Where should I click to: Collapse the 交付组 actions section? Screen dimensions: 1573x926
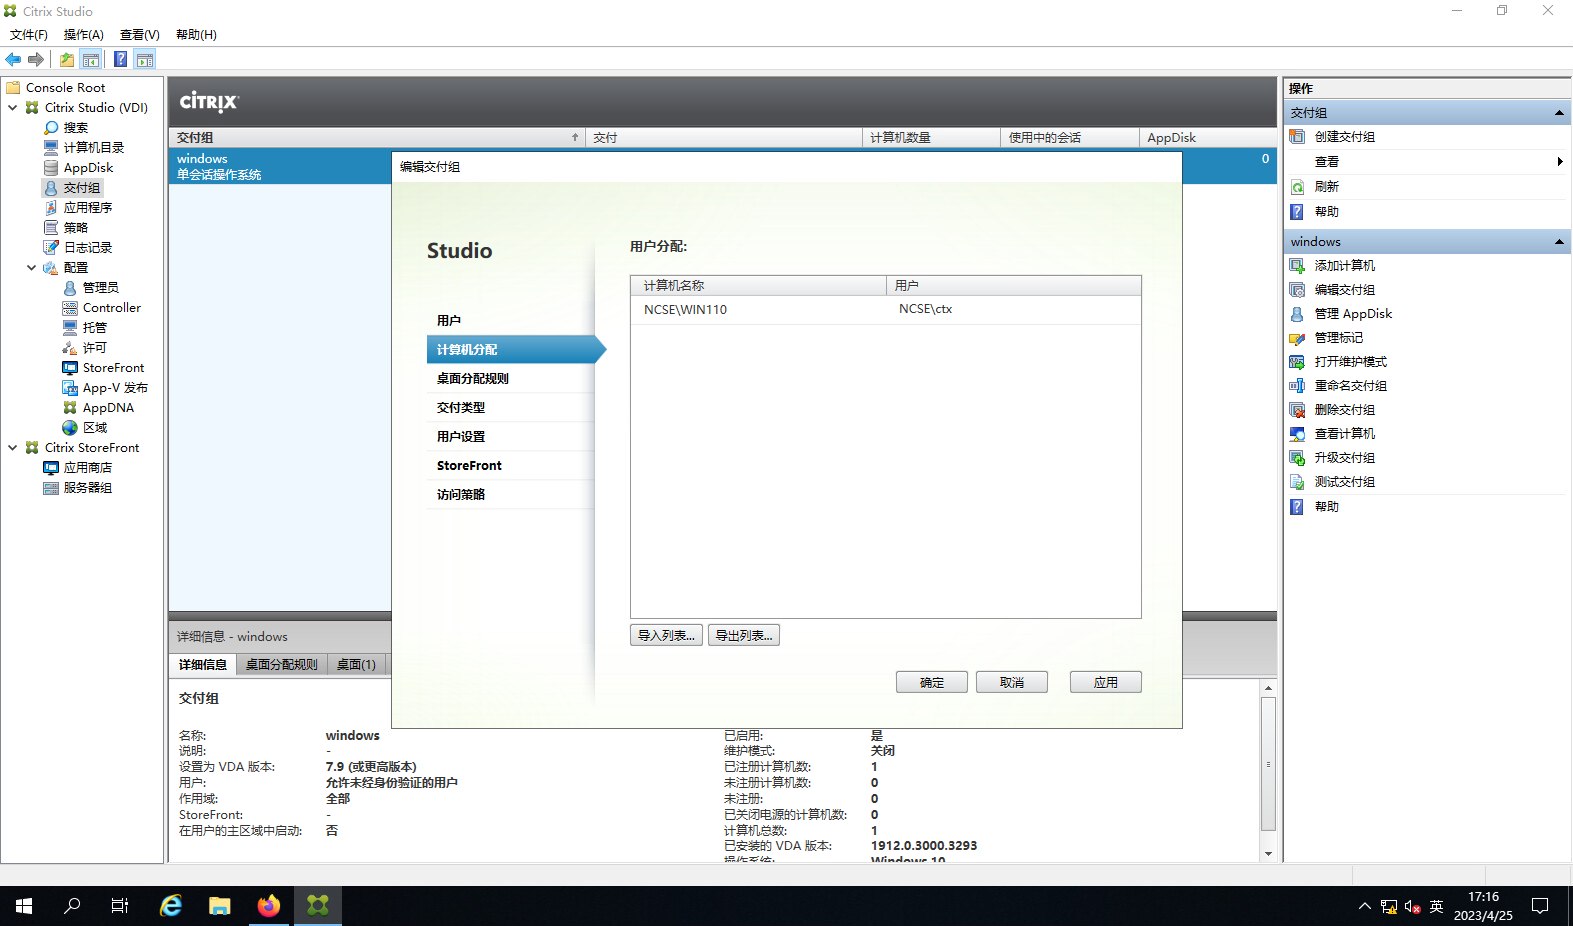click(1558, 113)
